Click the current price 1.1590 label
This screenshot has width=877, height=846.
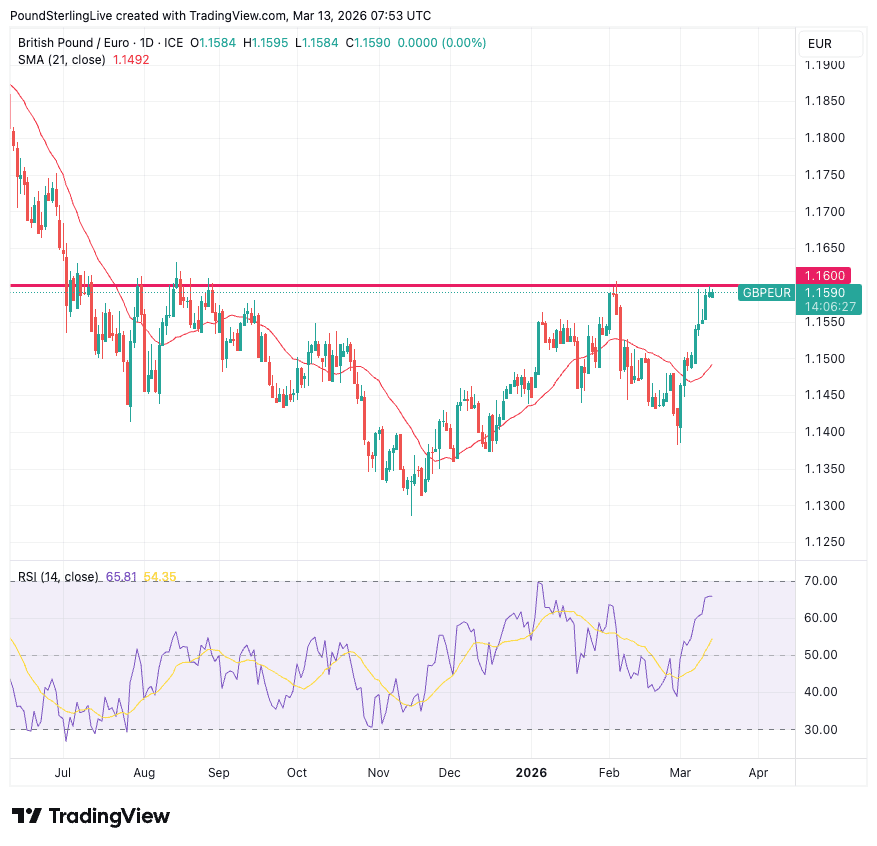820,292
